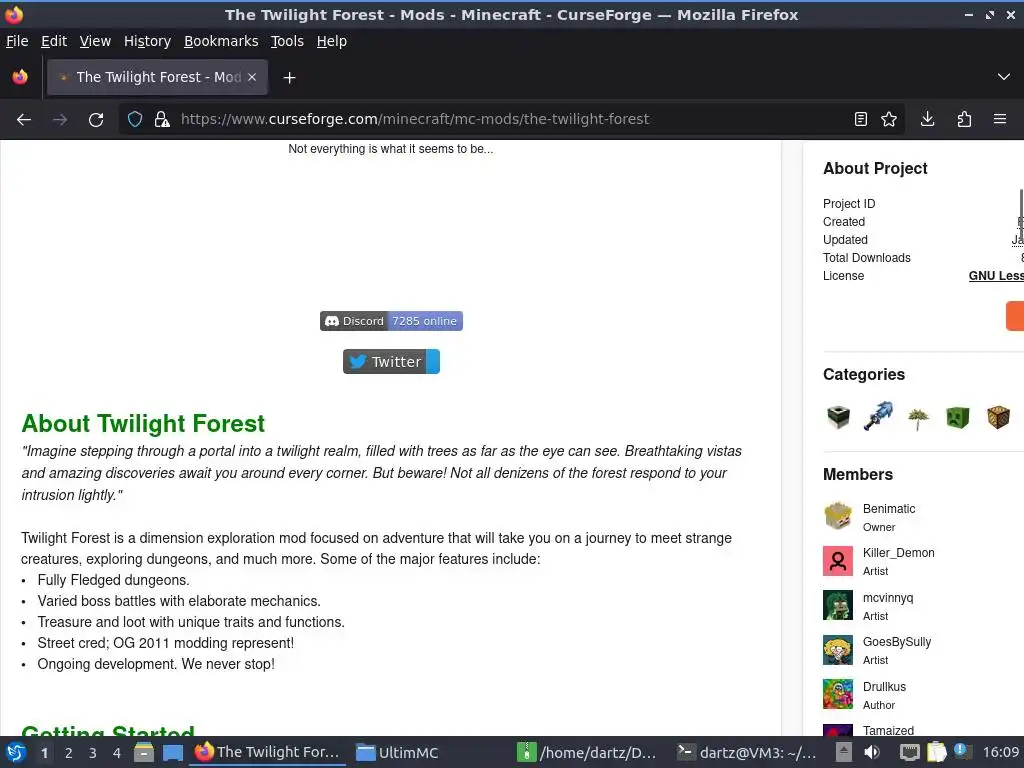Open the Bookmarks menu

[221, 41]
